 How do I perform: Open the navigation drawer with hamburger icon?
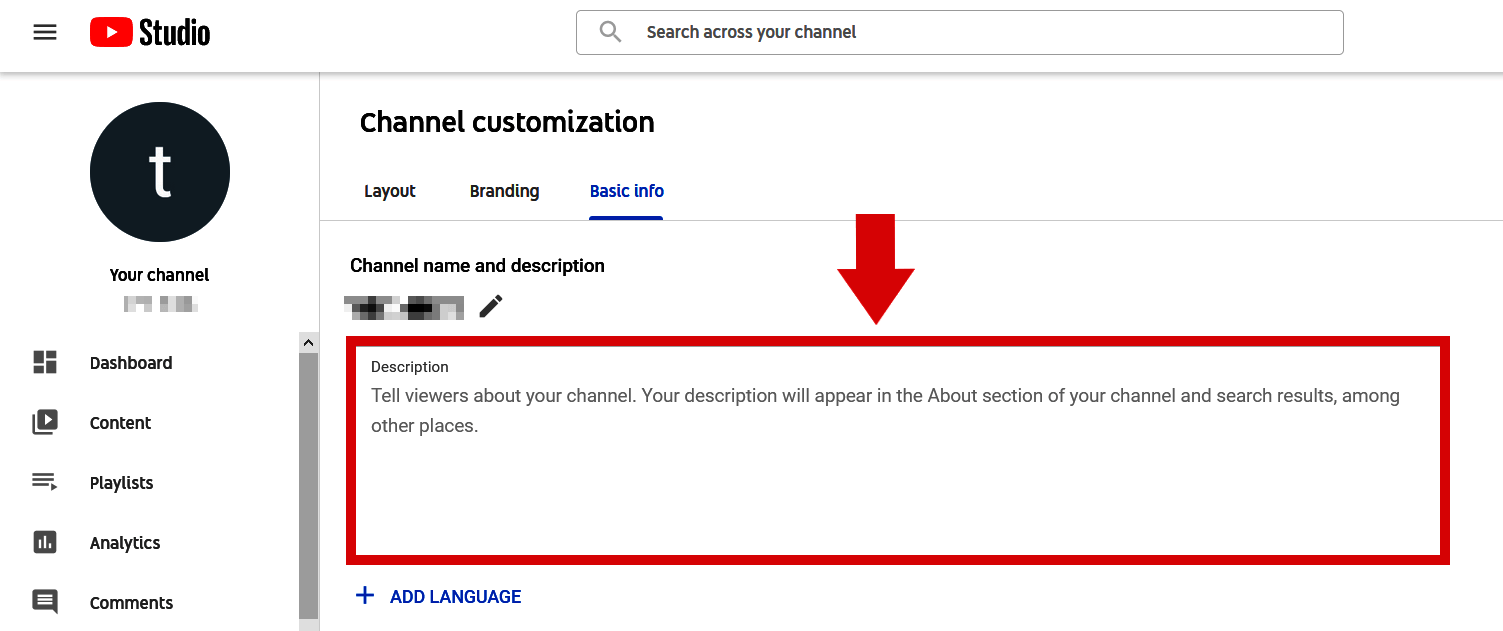(x=44, y=31)
